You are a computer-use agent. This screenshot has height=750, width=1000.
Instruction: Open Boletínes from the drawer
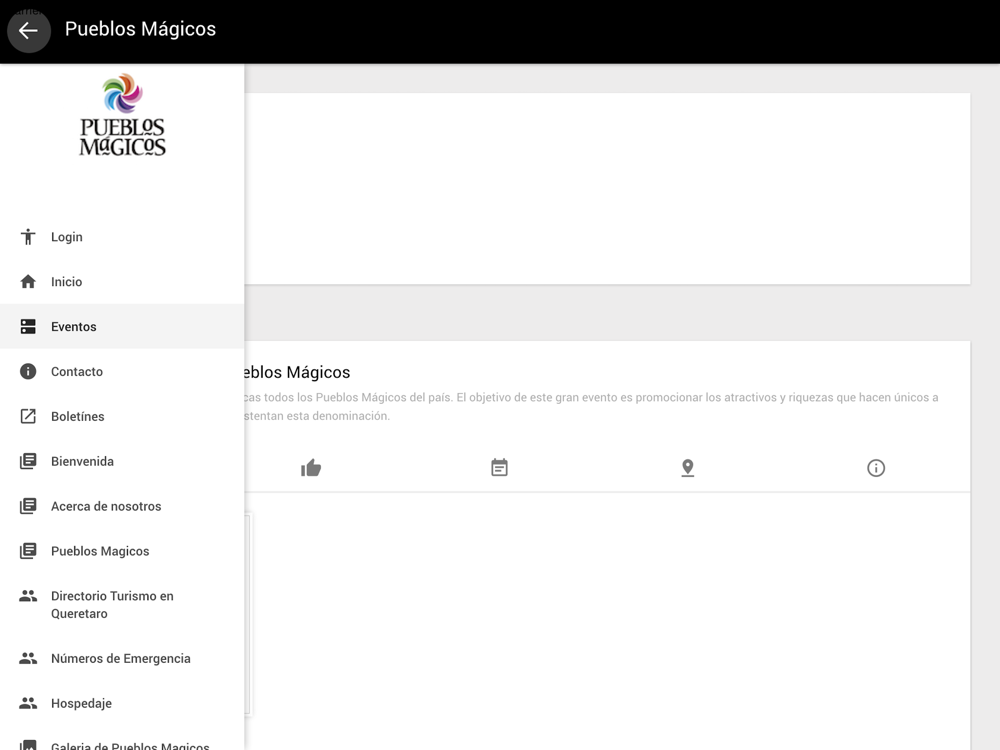(x=122, y=416)
